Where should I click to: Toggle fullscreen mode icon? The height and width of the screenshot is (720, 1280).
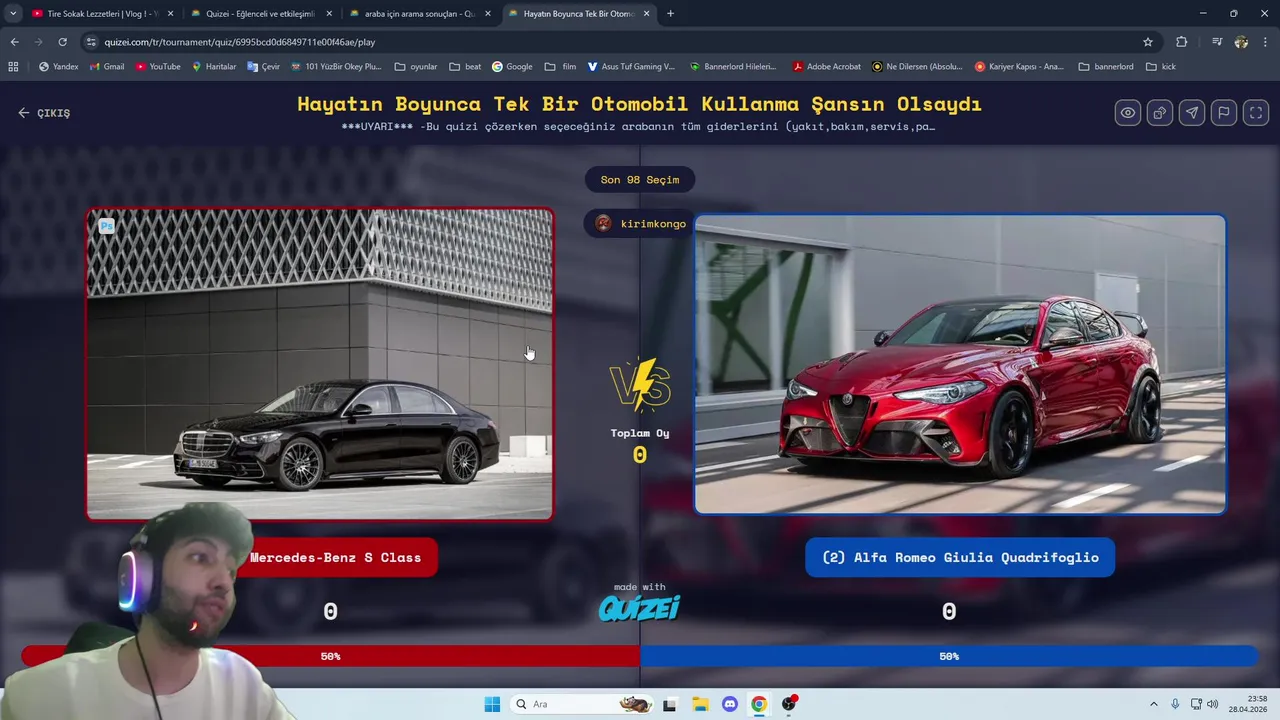point(1256,113)
